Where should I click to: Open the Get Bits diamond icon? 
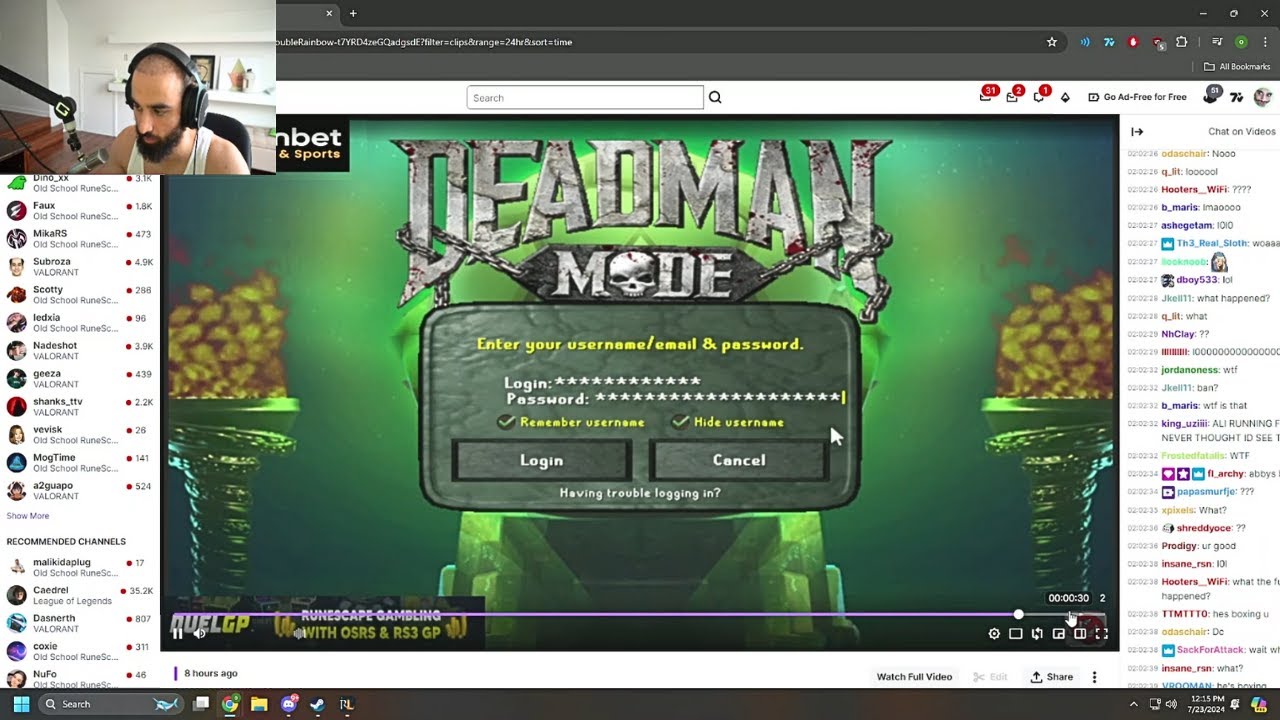(x=1065, y=97)
